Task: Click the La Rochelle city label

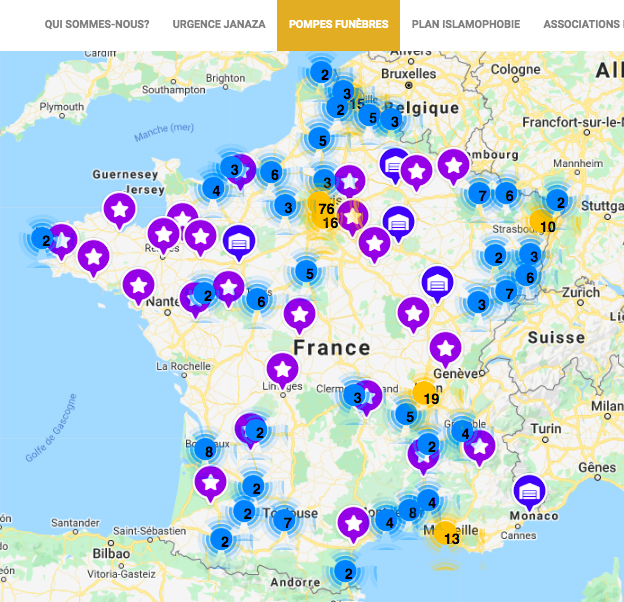Action: [x=183, y=366]
